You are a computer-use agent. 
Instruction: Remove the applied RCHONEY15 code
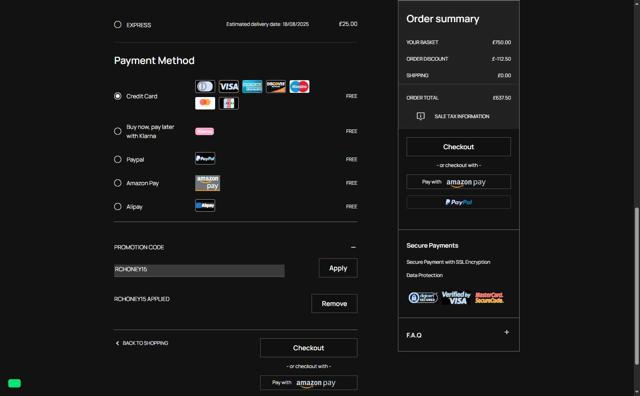pyautogui.click(x=334, y=304)
